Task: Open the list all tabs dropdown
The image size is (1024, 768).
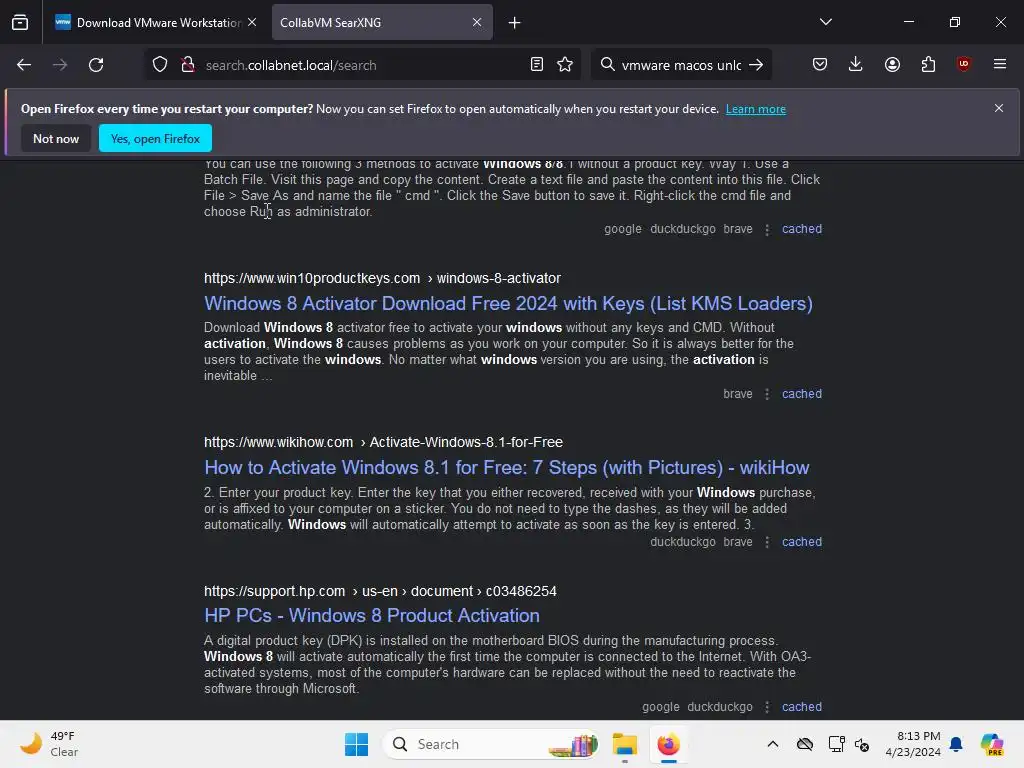Action: (825, 22)
